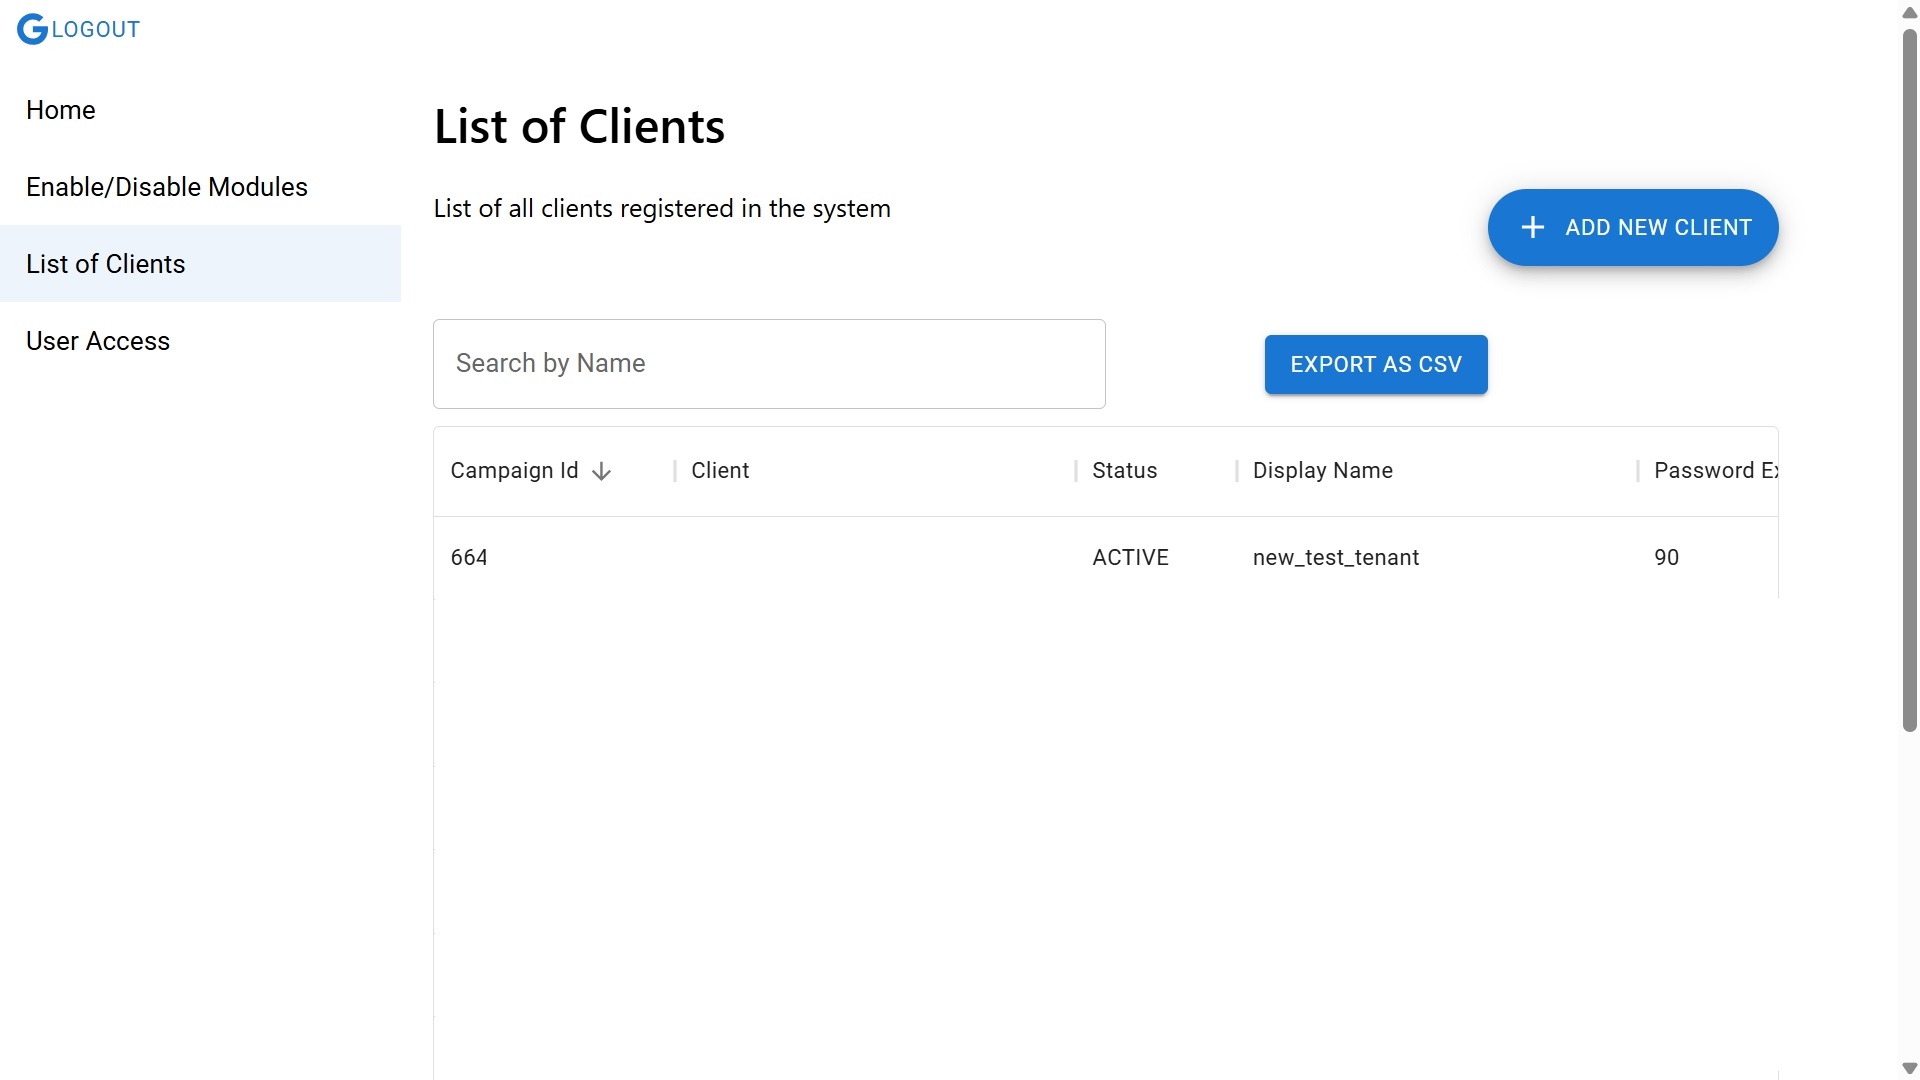Open the Home menu item
1920x1080 pixels.
pos(61,110)
